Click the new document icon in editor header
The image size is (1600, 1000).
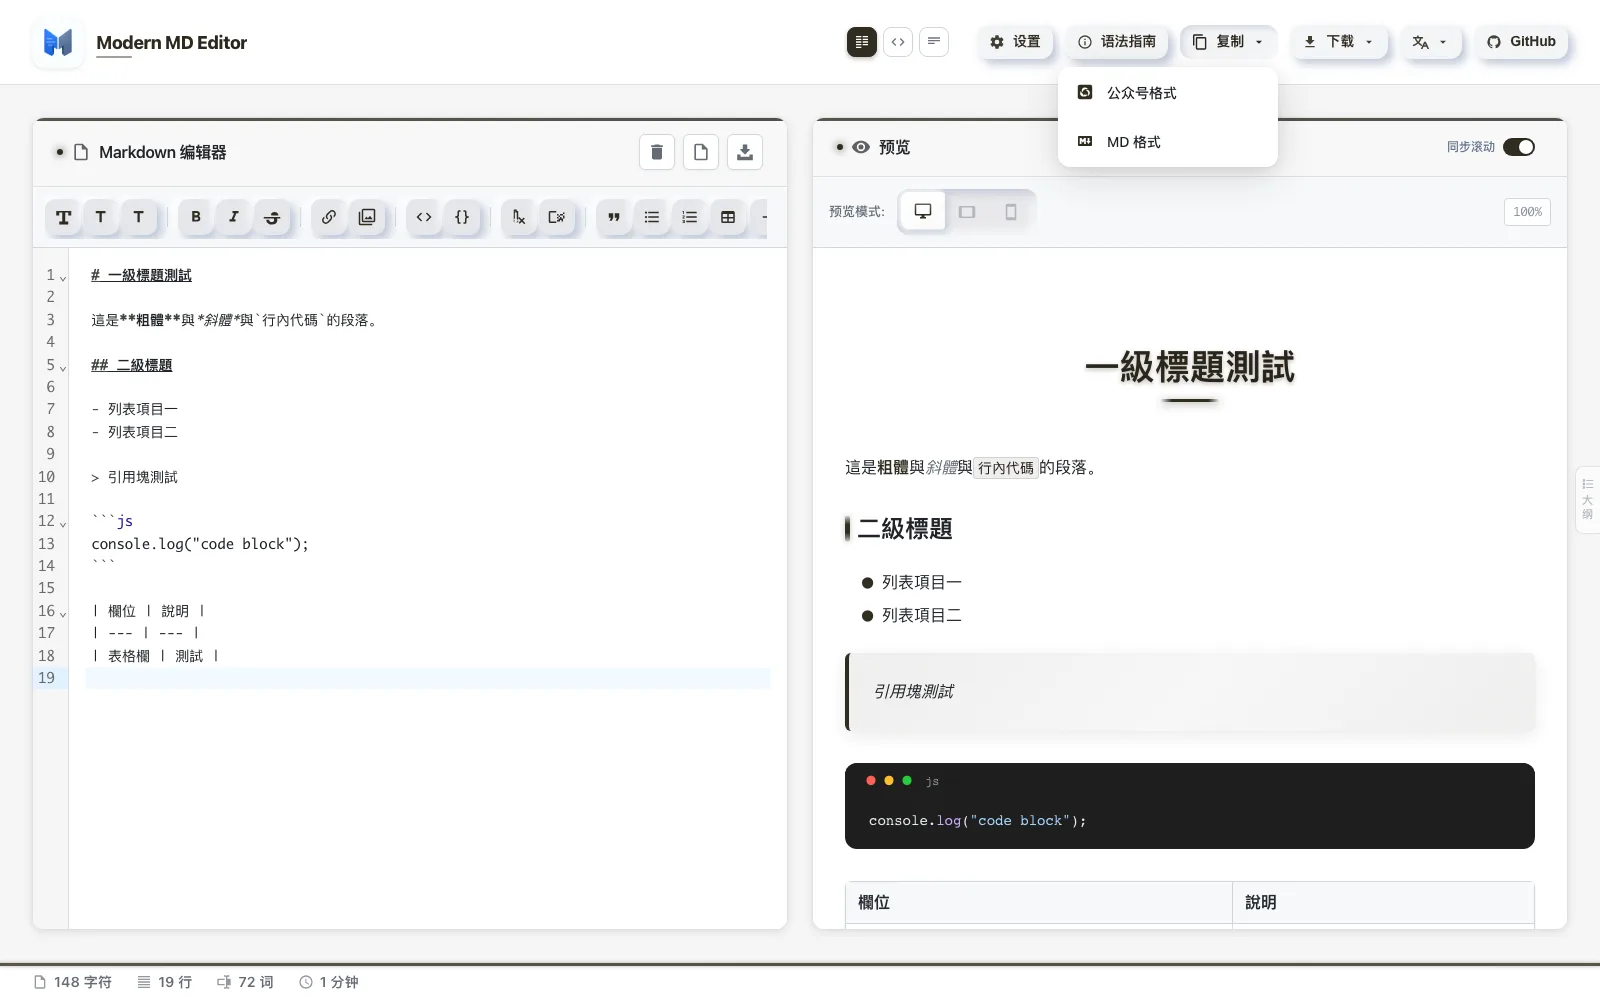701,152
